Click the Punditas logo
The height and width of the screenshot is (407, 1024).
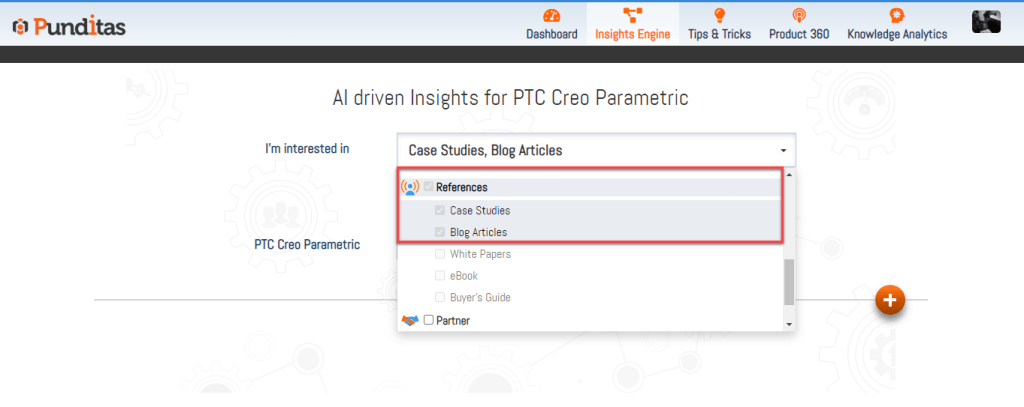69,26
